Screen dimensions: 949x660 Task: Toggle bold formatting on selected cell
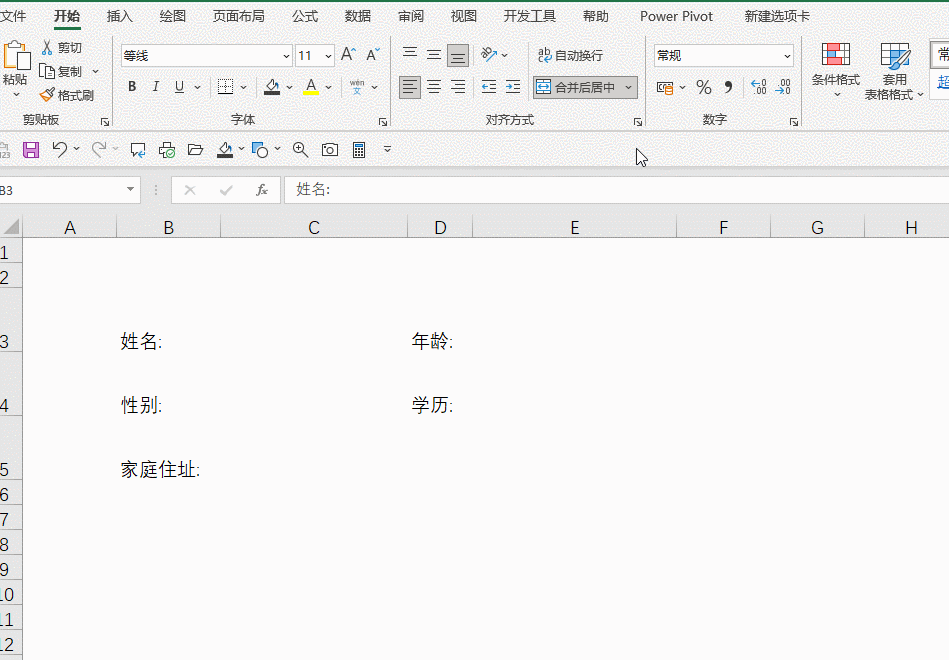[131, 87]
